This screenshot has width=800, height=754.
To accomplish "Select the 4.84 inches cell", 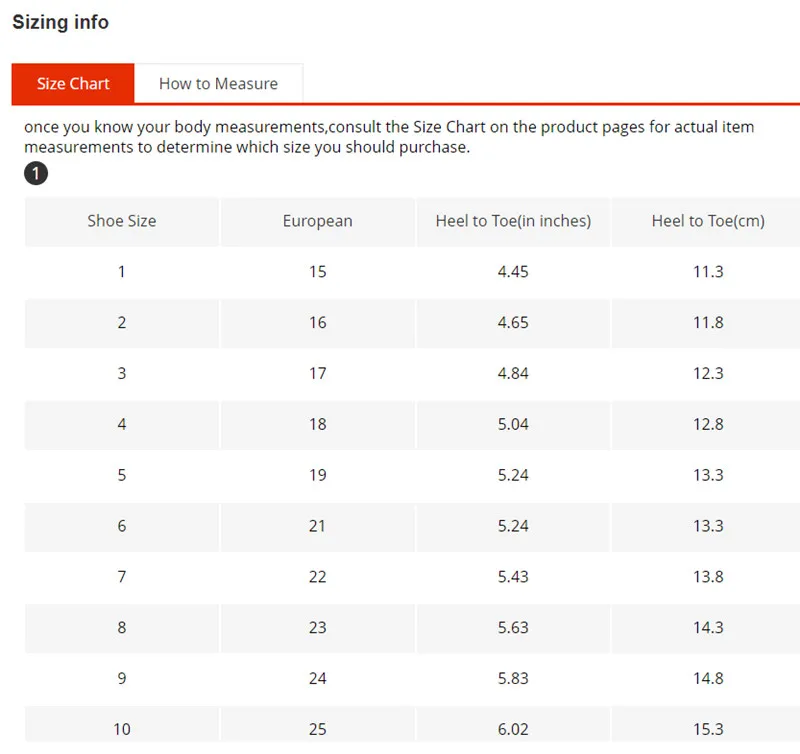I will (x=513, y=374).
